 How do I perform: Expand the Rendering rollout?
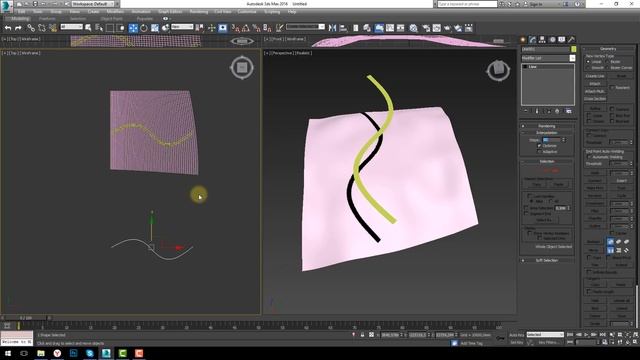point(547,126)
